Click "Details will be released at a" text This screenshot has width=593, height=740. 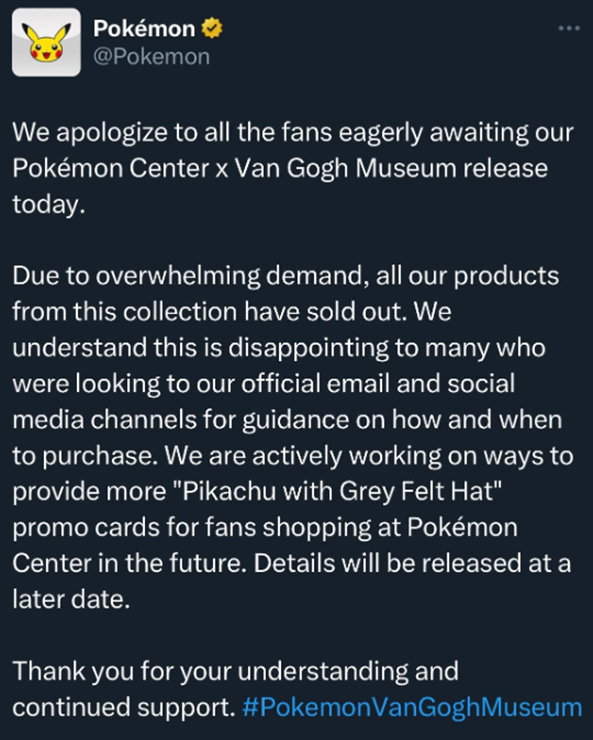click(412, 563)
